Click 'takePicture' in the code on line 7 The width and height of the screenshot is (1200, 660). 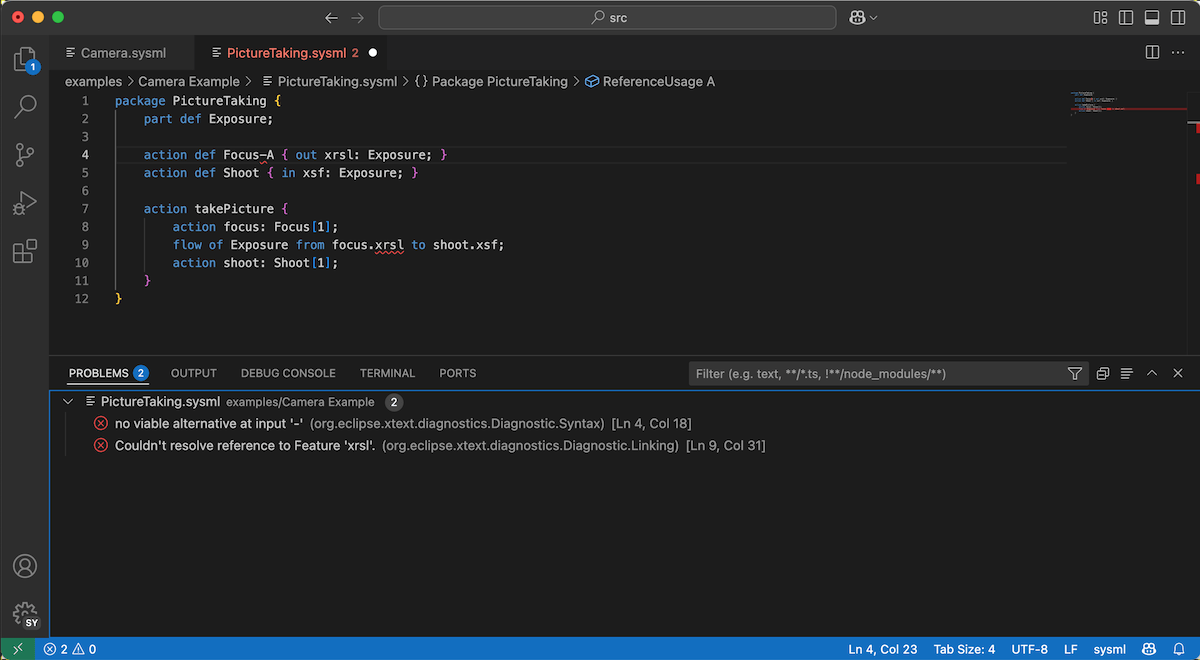coord(234,209)
